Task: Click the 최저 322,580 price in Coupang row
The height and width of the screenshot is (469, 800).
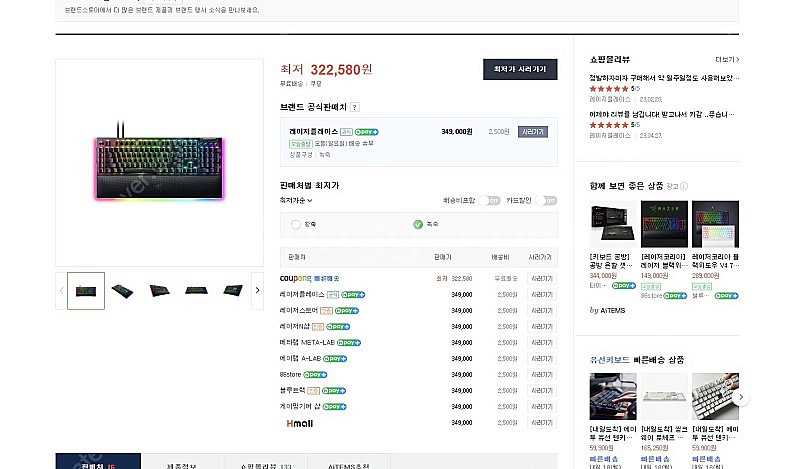Action: pyautogui.click(x=454, y=279)
